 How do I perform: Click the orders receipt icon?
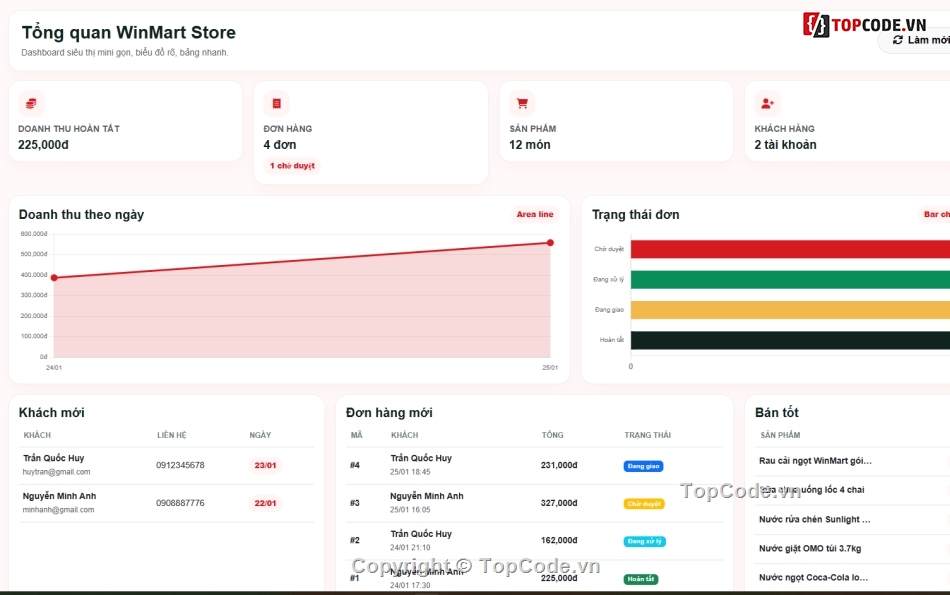pos(276,104)
